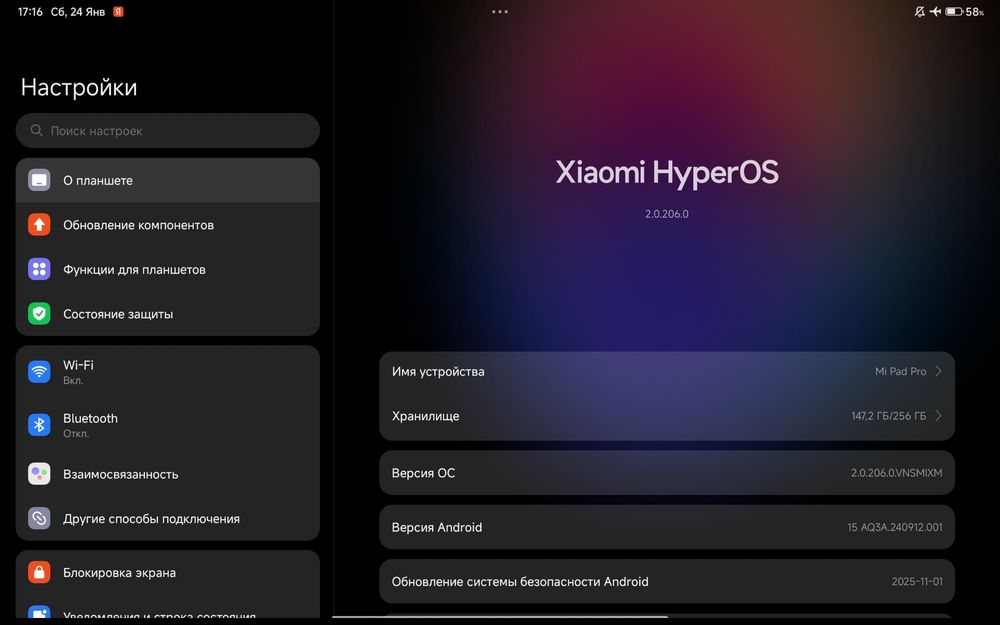Screen dimensions: 1000x625
Task: Open the three-dot menu at top
Action: pos(500,11)
